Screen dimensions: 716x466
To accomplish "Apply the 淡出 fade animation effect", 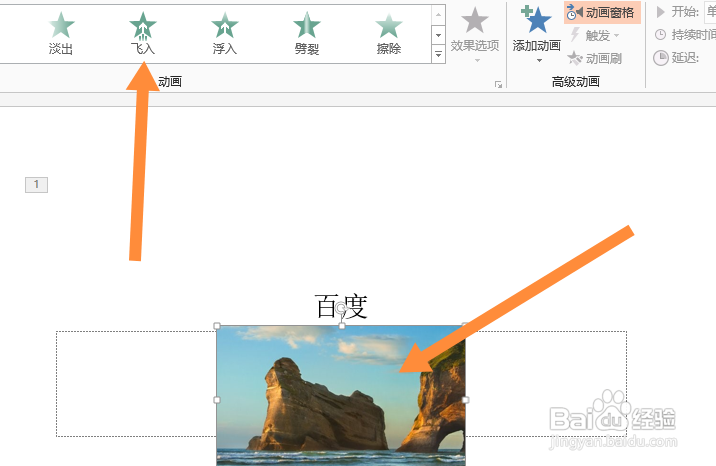I will [61, 33].
